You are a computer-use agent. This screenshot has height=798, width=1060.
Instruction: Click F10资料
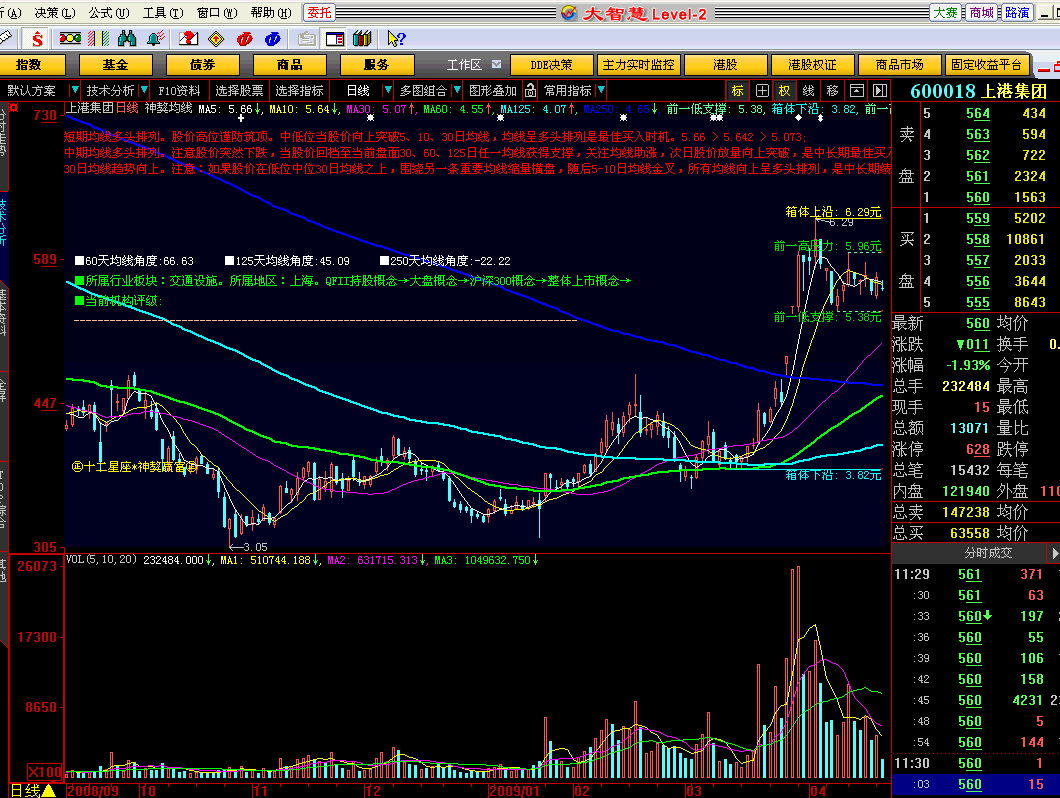coord(179,91)
